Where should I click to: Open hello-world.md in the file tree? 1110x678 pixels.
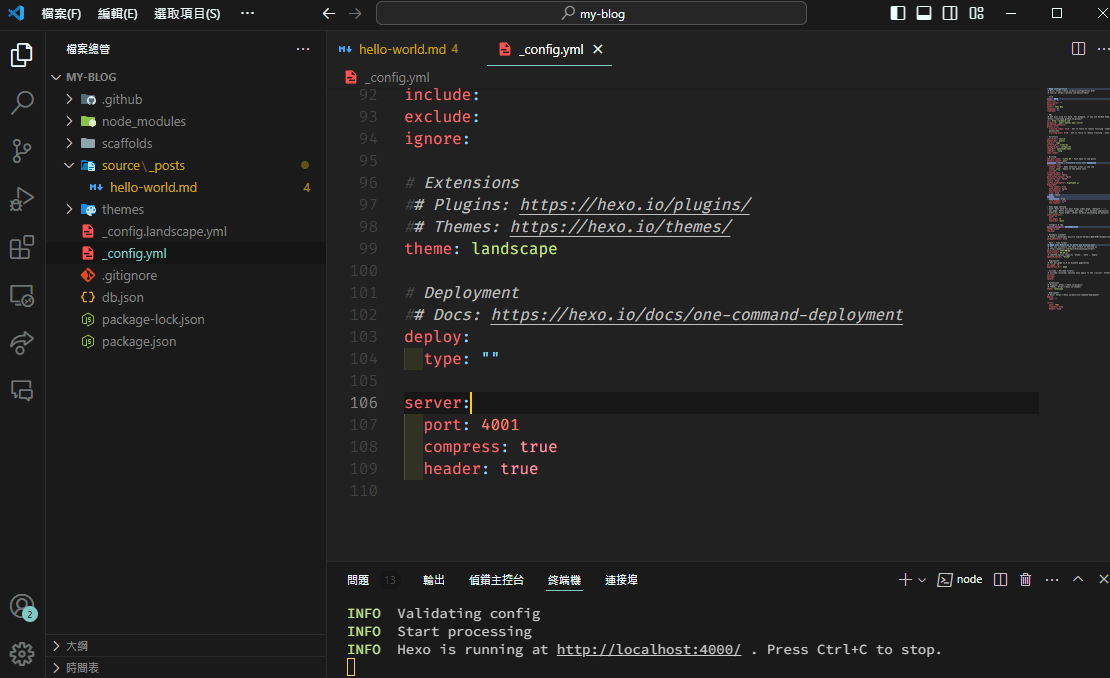(x=153, y=188)
